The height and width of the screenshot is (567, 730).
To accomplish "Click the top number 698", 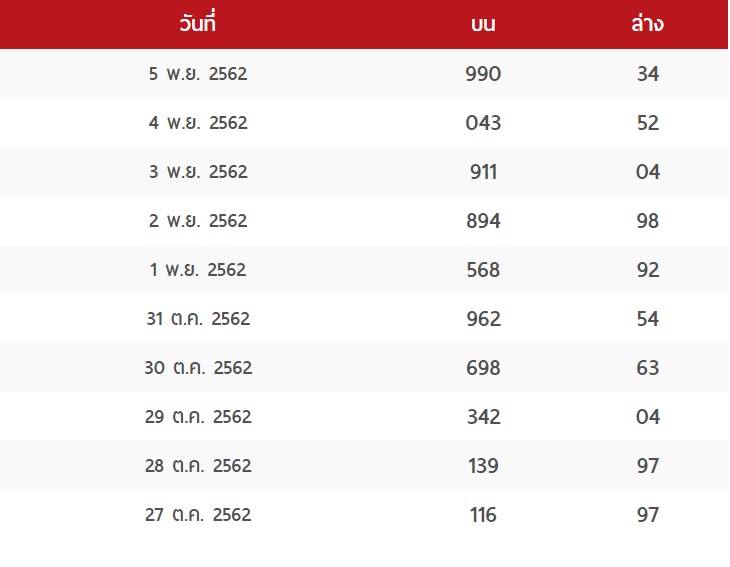I will (x=483, y=368).
